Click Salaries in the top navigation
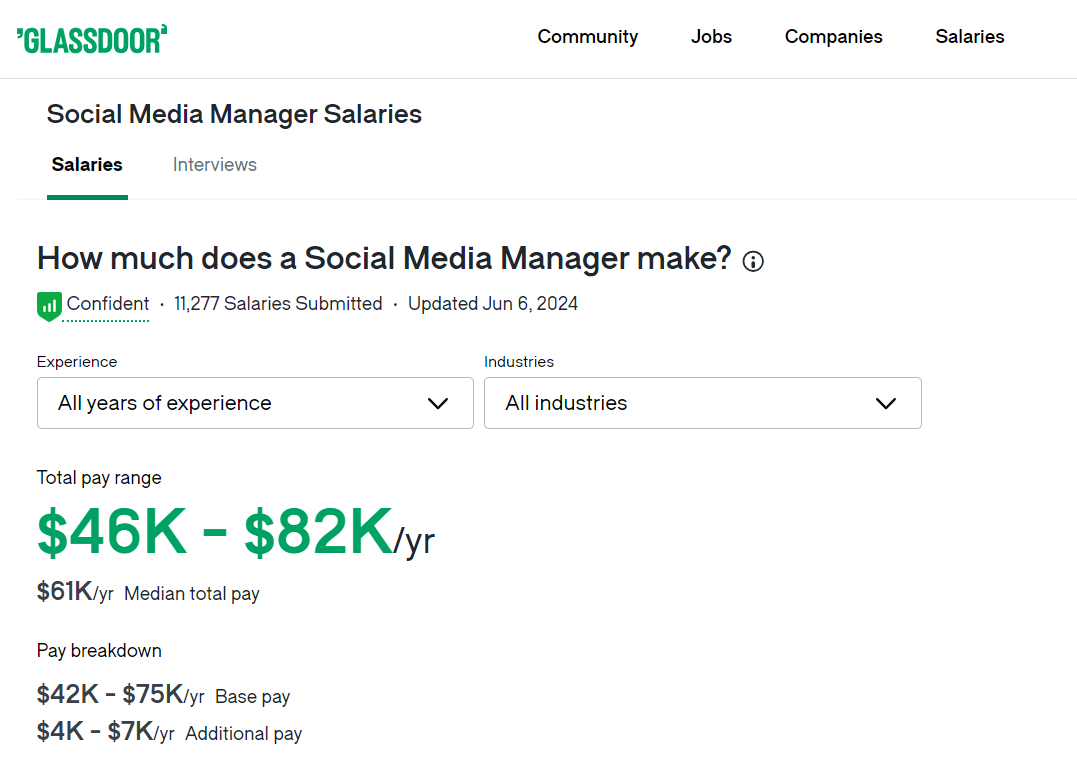 click(969, 37)
